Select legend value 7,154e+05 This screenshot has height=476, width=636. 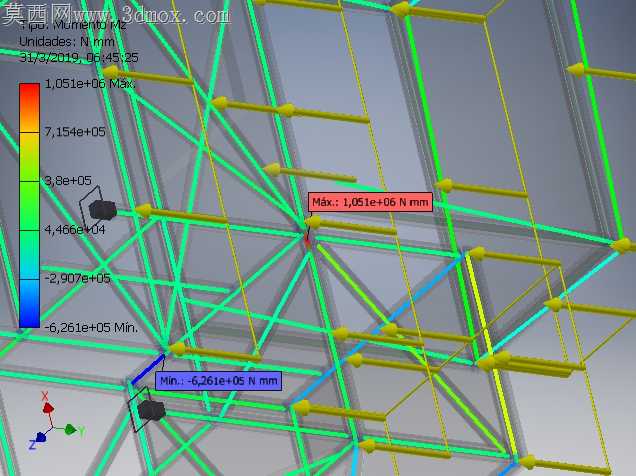pyautogui.click(x=75, y=132)
